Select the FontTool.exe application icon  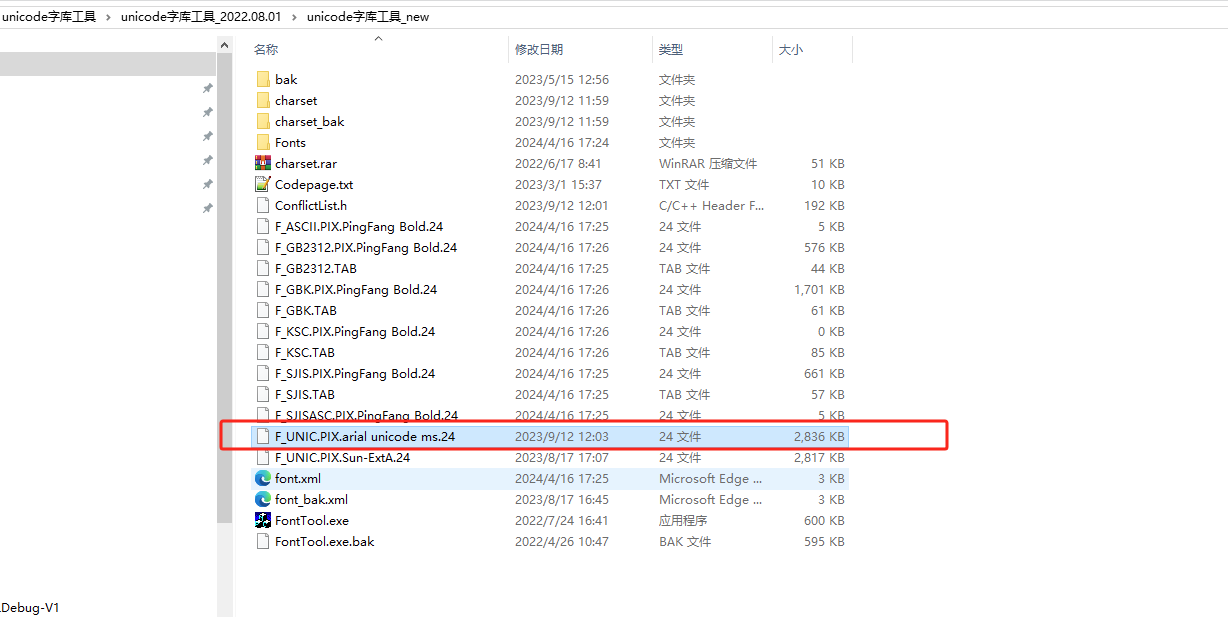(x=263, y=520)
